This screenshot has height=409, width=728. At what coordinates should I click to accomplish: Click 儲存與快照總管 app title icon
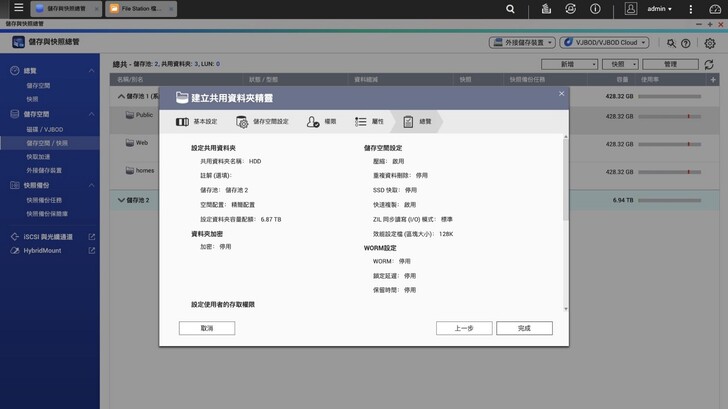coord(18,42)
